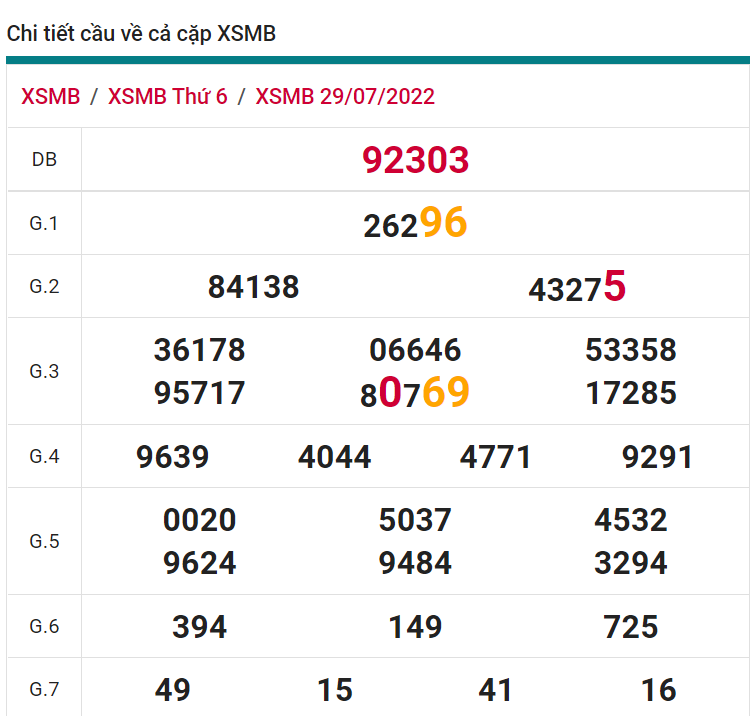Select the G.5 number 0020
The width and height of the screenshot is (755, 716).
click(200, 520)
